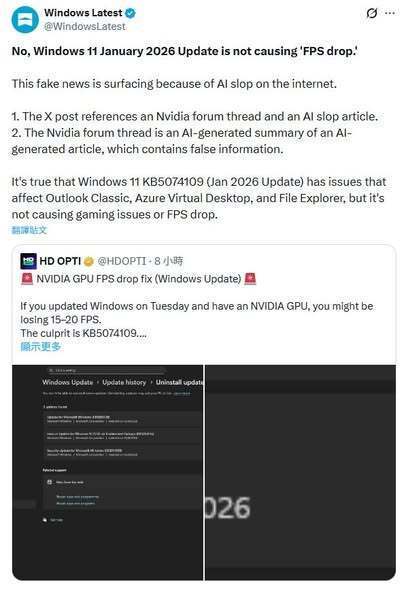Image resolution: width=408 pixels, height=590 pixels.
Task: Translate the post using the blue Chinese link
Action: pyautogui.click(x=29, y=230)
